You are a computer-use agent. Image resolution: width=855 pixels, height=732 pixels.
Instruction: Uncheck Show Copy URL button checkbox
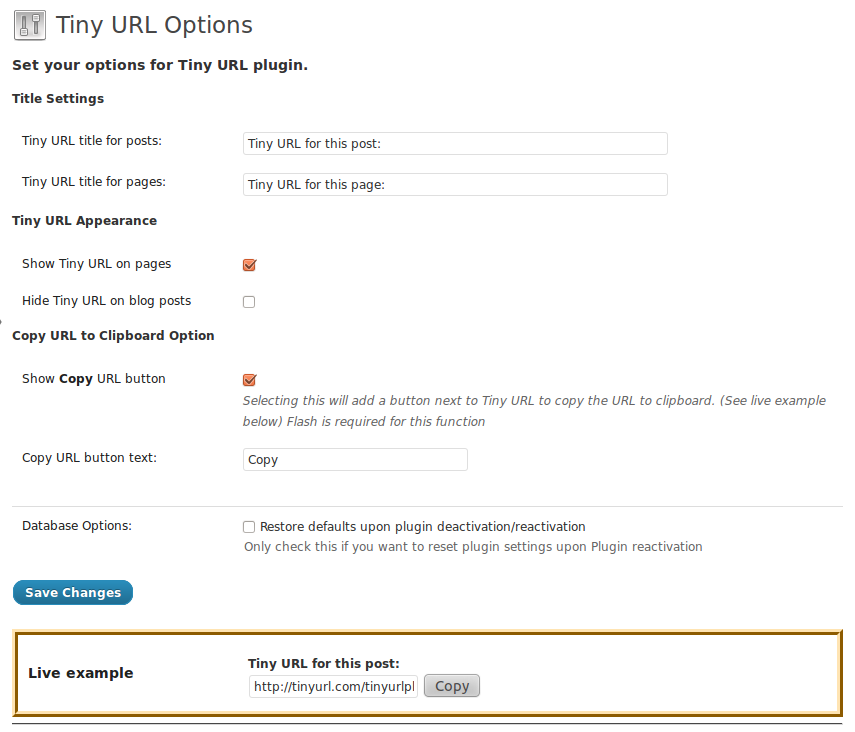[249, 380]
